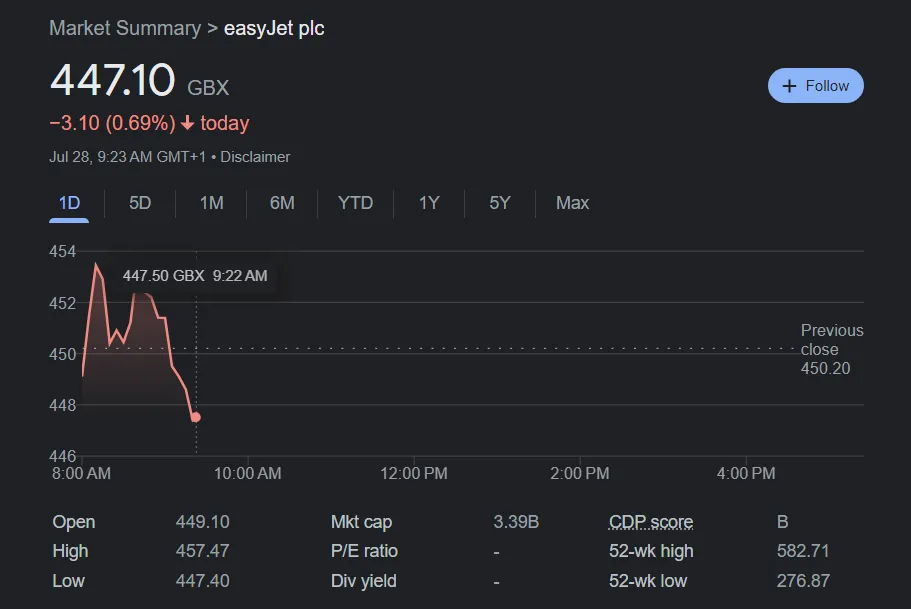Image resolution: width=911 pixels, height=609 pixels.
Task: Select the 6M time range tab
Action: [282, 203]
